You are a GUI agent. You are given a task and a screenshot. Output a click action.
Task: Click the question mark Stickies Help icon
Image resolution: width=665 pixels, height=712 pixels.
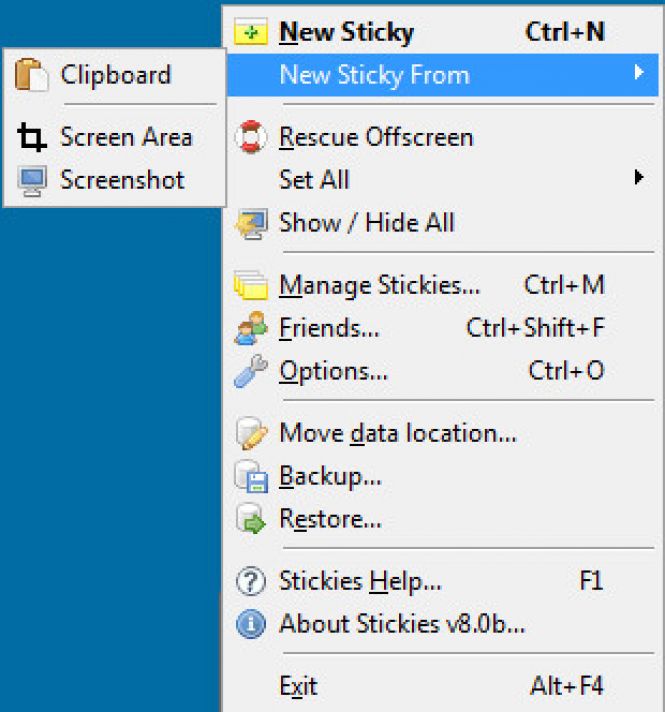(x=251, y=581)
